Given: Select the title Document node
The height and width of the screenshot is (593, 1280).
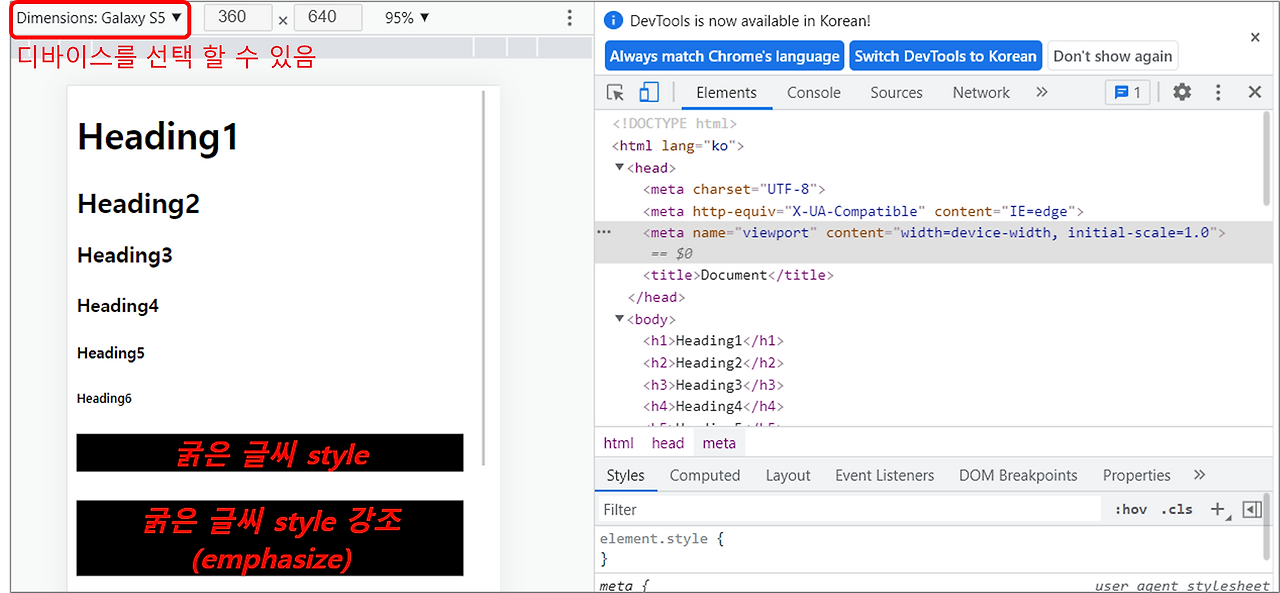Looking at the screenshot, I should tap(738, 275).
